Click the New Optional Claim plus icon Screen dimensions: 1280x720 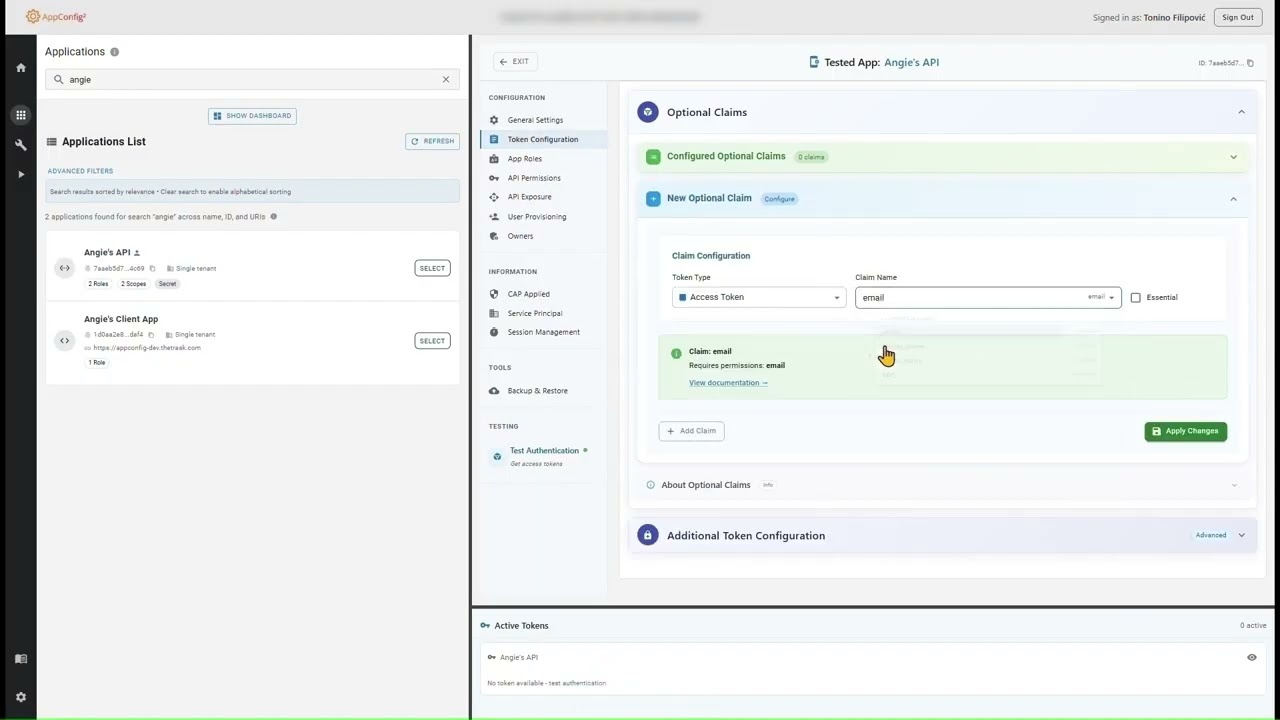pyautogui.click(x=653, y=199)
